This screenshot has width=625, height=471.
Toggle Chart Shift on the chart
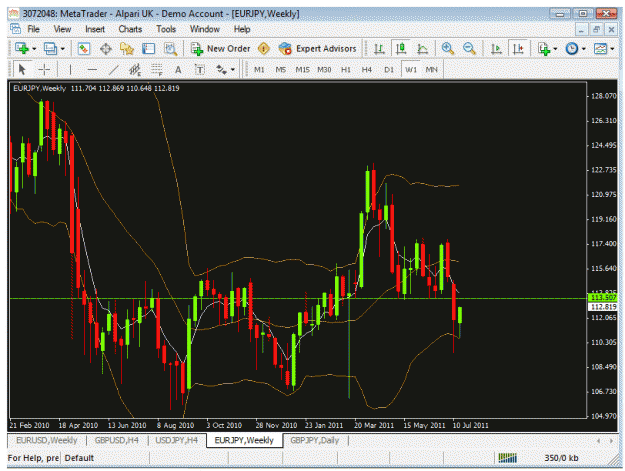(518, 49)
